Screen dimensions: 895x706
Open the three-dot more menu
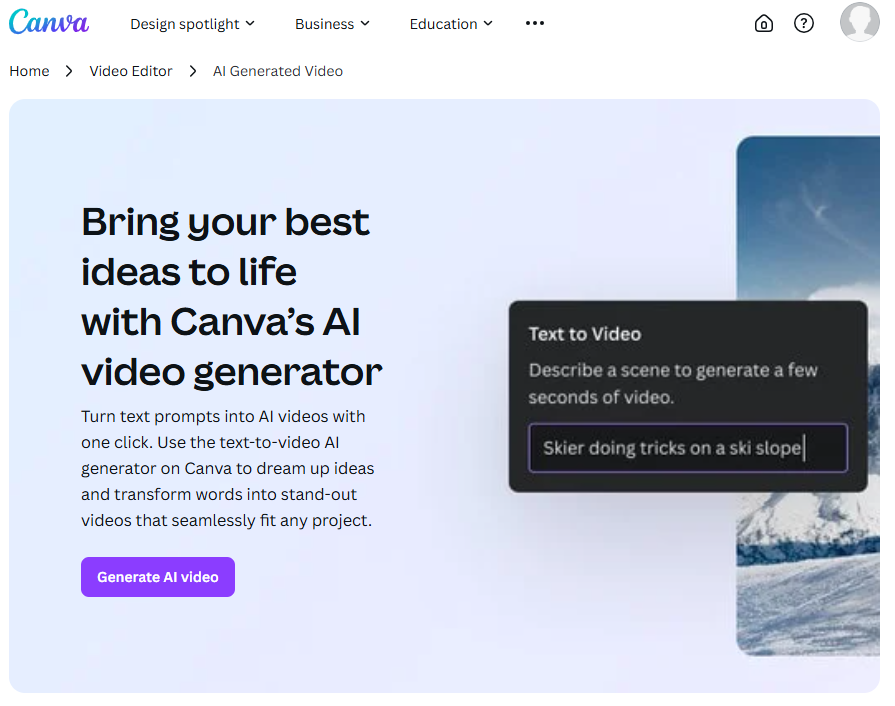(x=535, y=23)
